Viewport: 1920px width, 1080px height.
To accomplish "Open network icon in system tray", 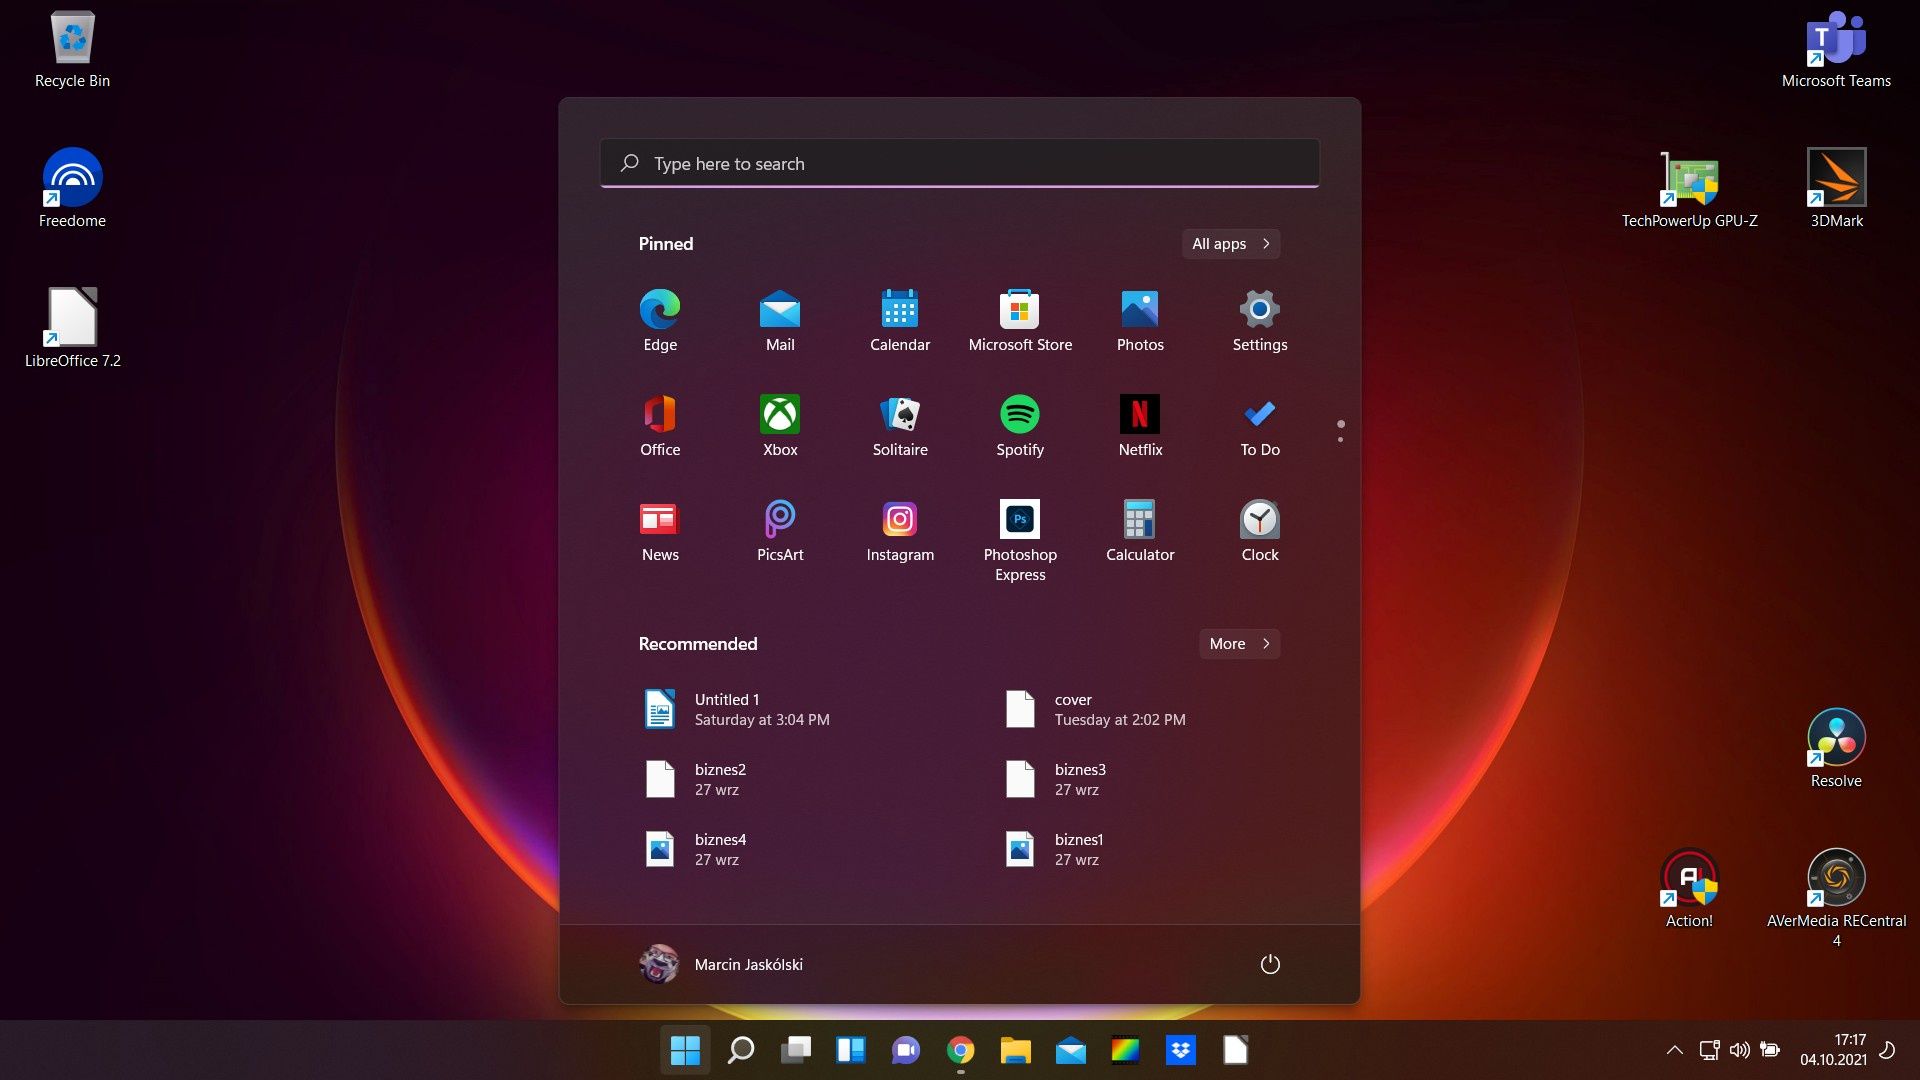I will point(1709,1050).
